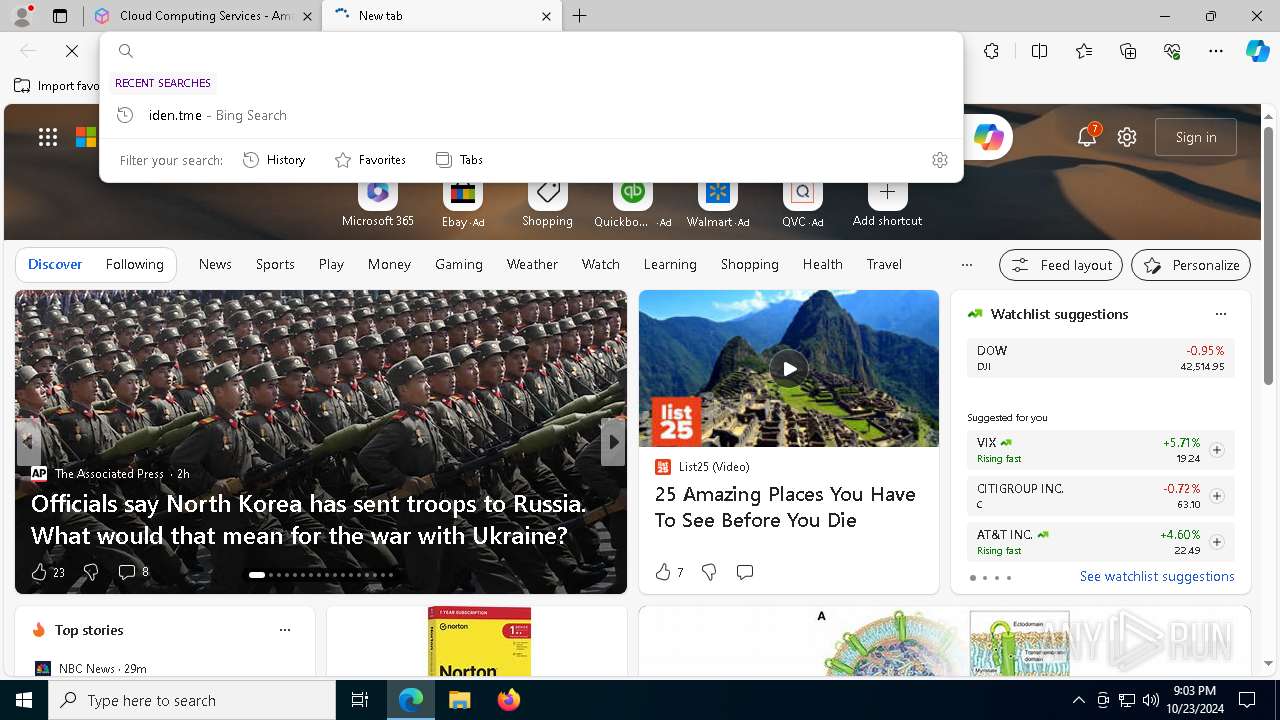
Task: Open the Weather category
Action: (532, 264)
